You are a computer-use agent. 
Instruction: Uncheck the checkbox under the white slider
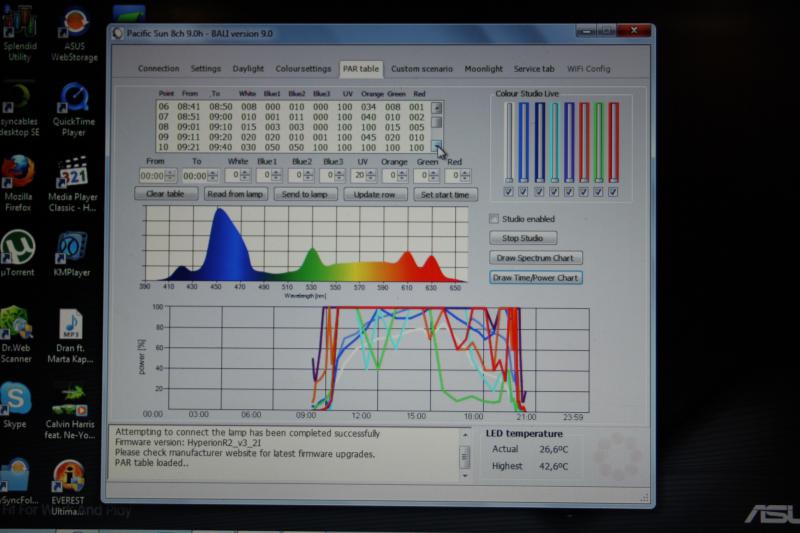(509, 191)
